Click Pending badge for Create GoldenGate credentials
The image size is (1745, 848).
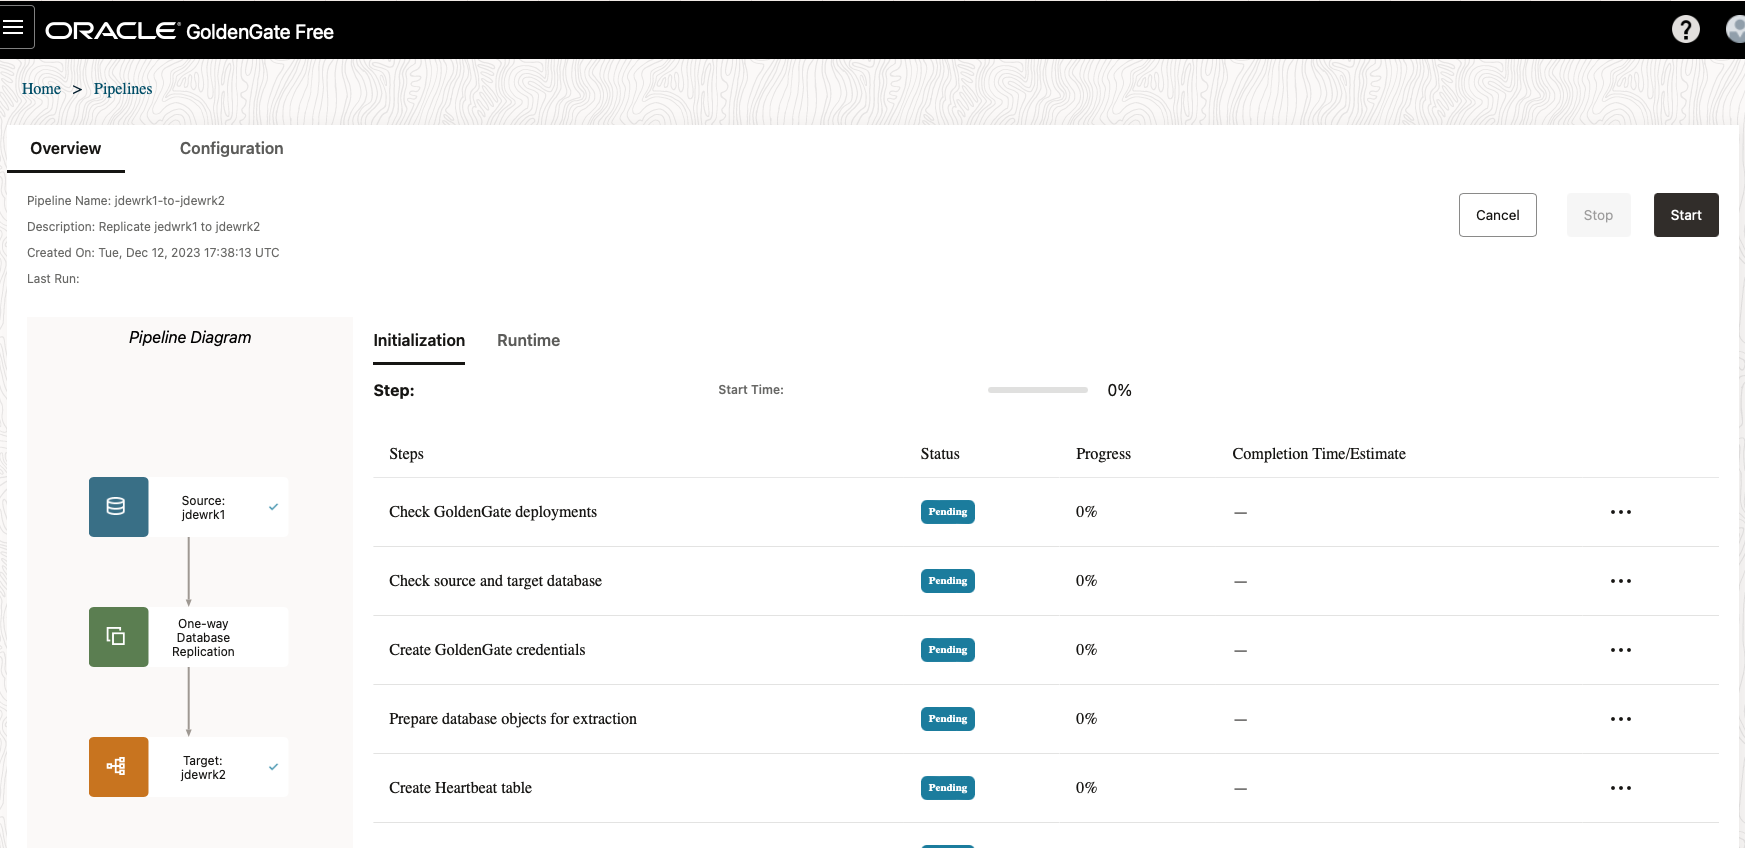tap(948, 650)
